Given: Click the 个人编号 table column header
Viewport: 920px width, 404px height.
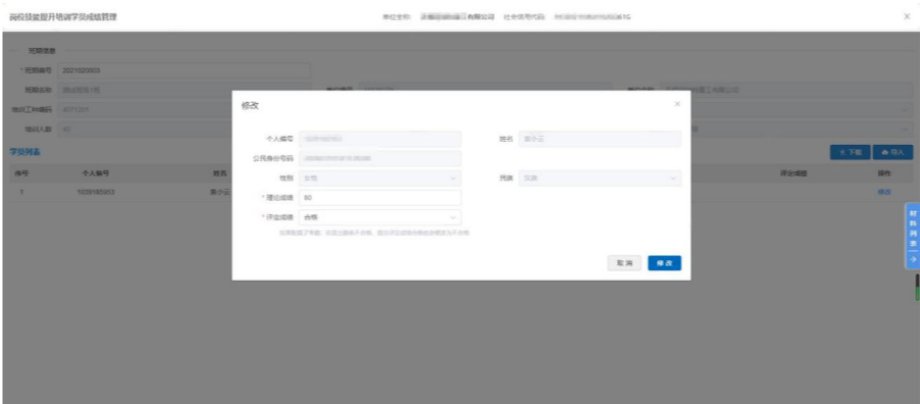Looking at the screenshot, I should (x=95, y=174).
